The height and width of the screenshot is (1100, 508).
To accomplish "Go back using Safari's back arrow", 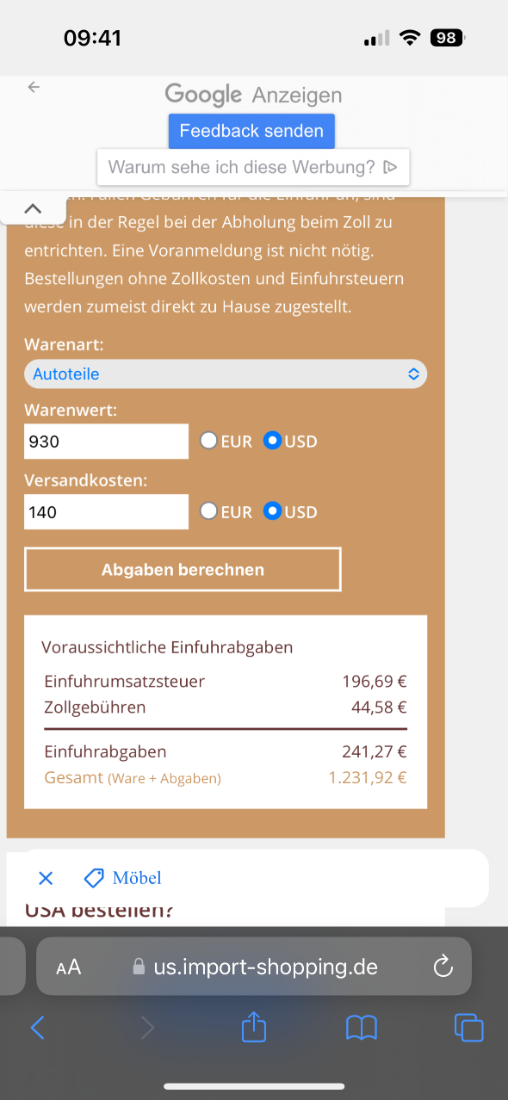I will point(38,1028).
